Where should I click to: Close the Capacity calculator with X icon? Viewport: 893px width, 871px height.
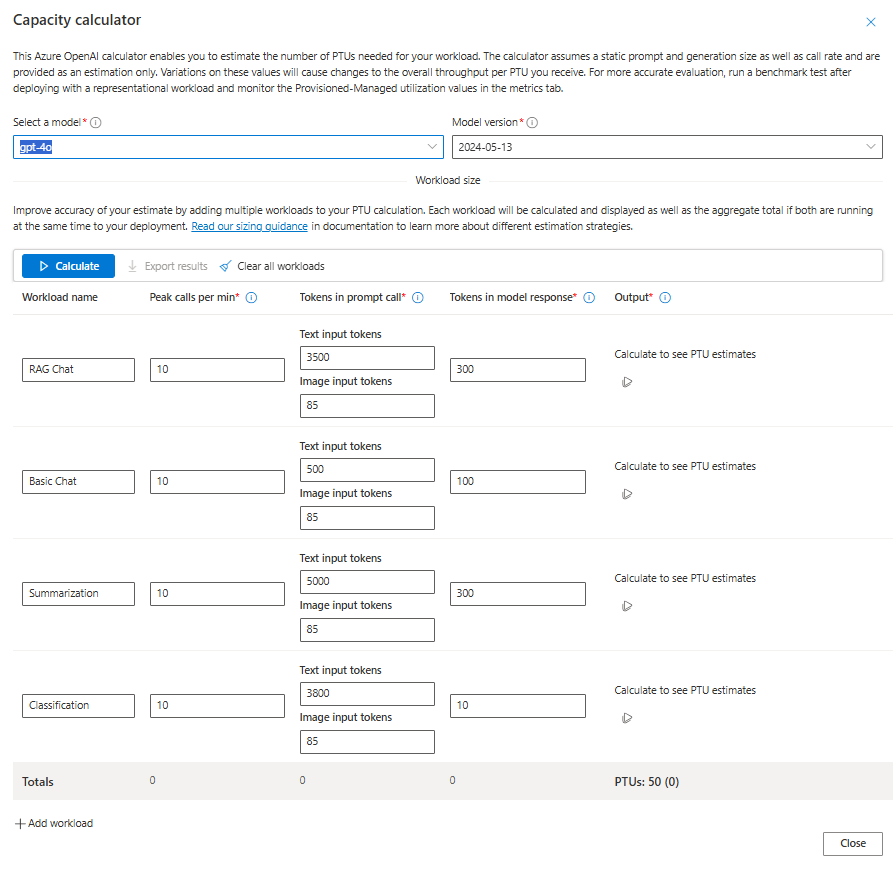click(870, 21)
